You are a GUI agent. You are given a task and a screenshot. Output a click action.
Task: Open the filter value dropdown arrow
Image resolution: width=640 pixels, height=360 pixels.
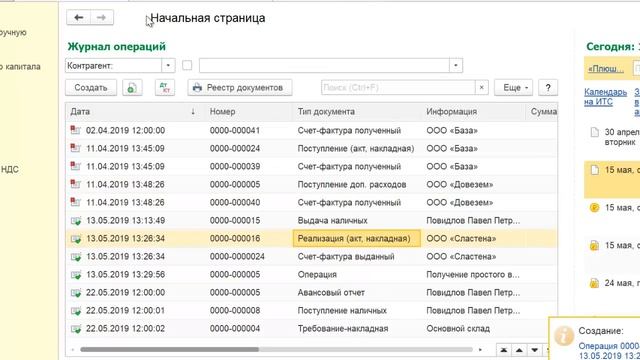456,66
